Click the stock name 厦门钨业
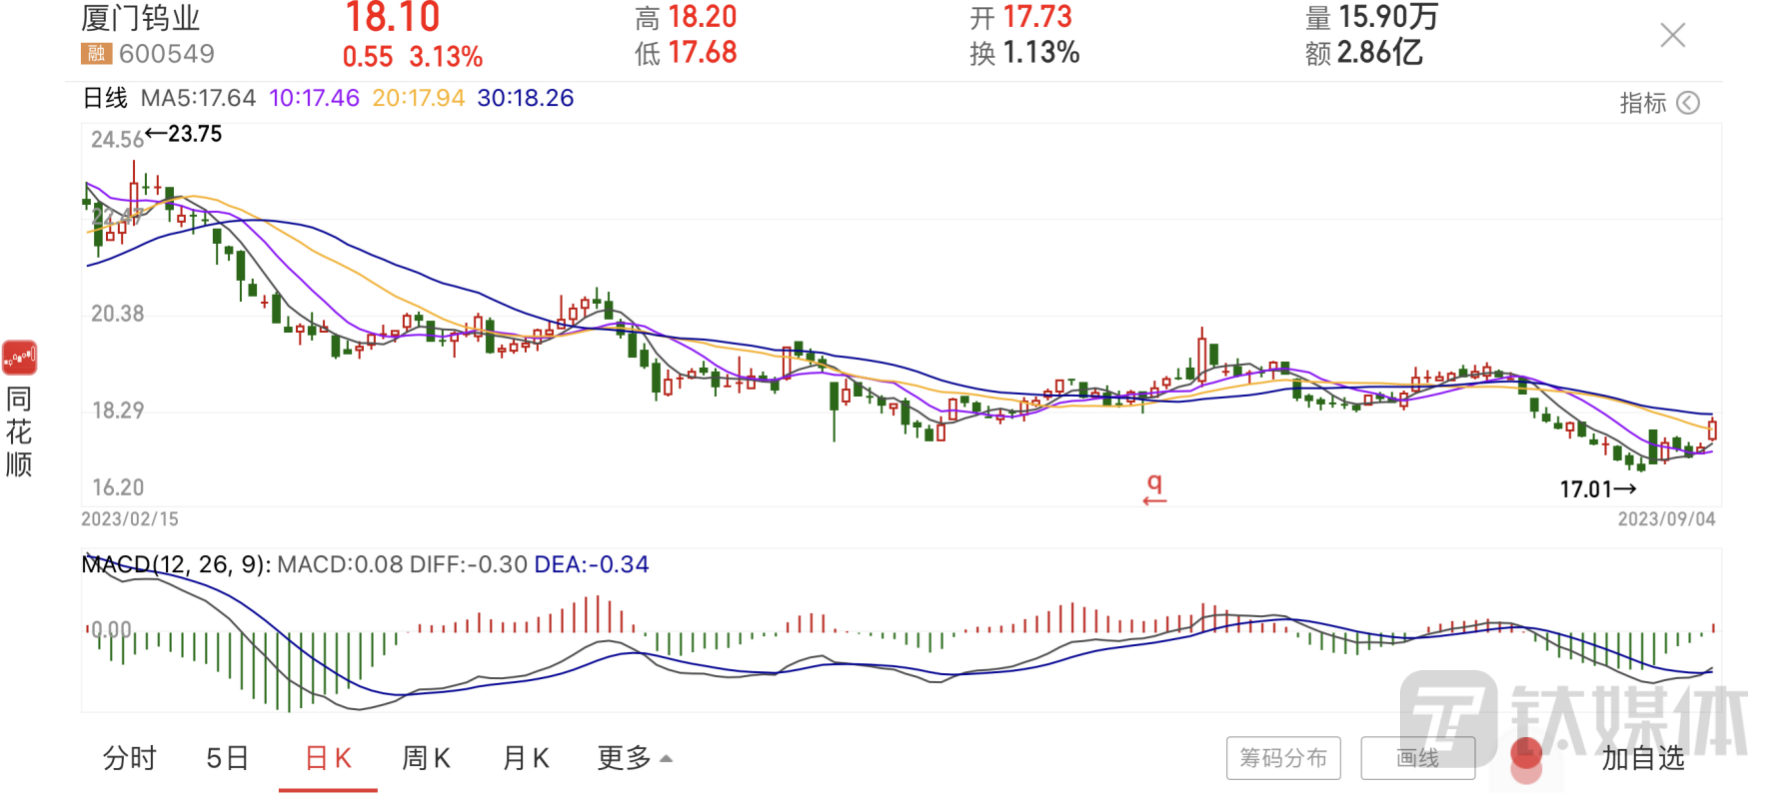The width and height of the screenshot is (1780, 800). point(141,18)
